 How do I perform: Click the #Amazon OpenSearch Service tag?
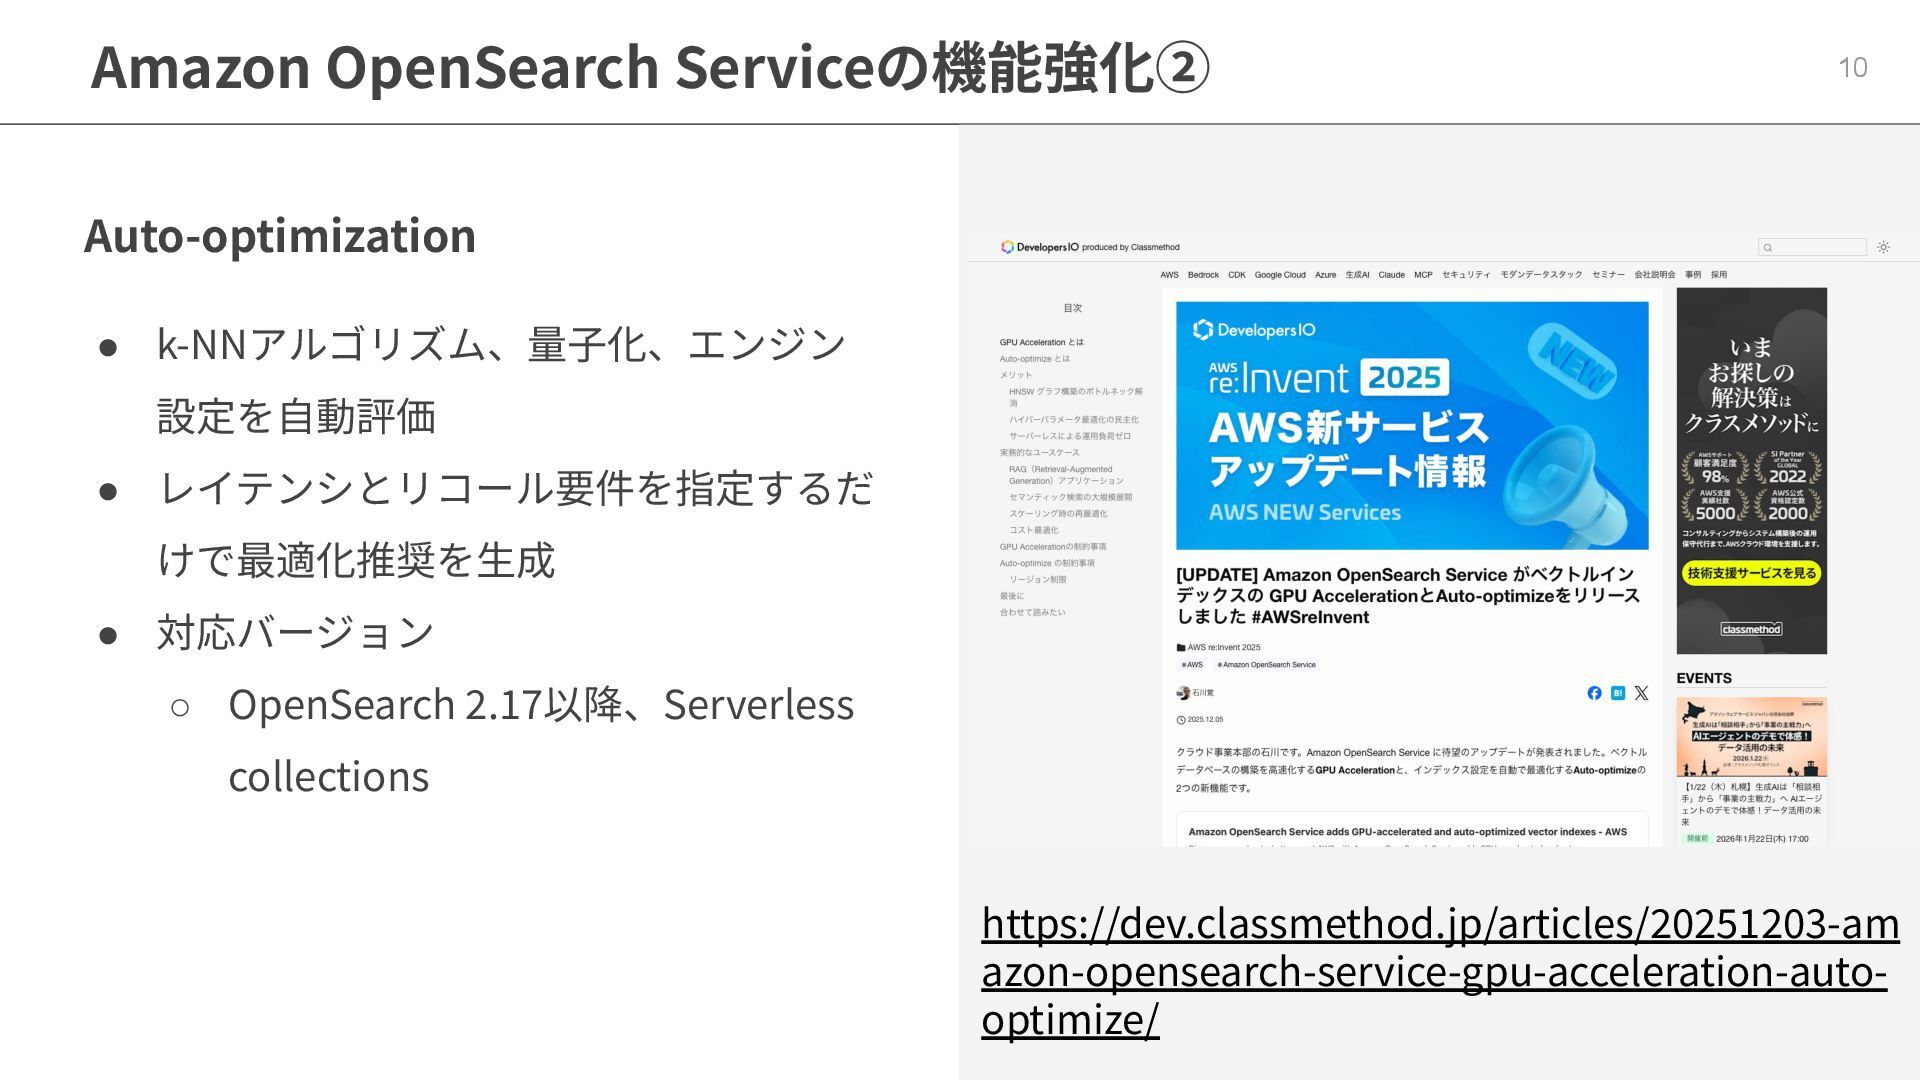[x=1266, y=665]
